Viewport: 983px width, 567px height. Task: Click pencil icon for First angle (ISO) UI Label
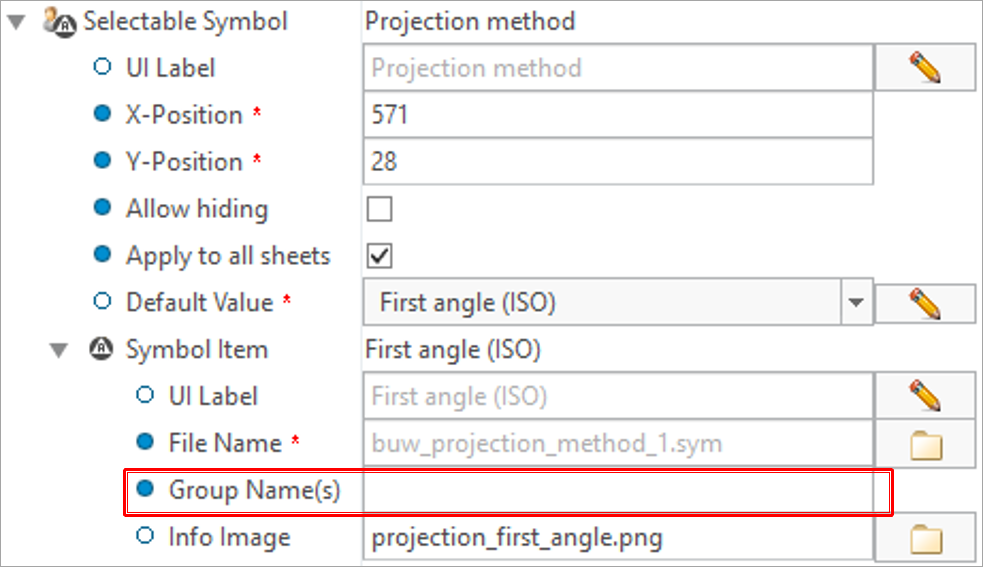click(925, 396)
